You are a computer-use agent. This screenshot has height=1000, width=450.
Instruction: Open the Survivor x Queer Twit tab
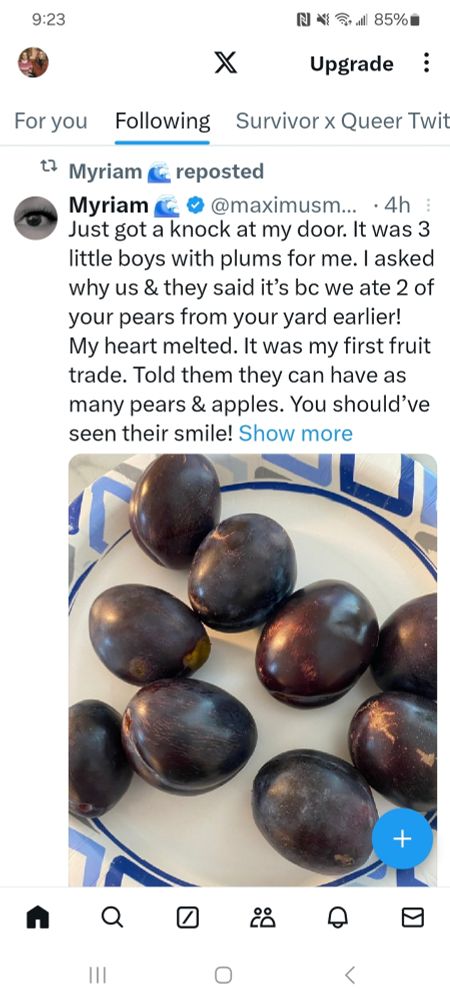(343, 121)
